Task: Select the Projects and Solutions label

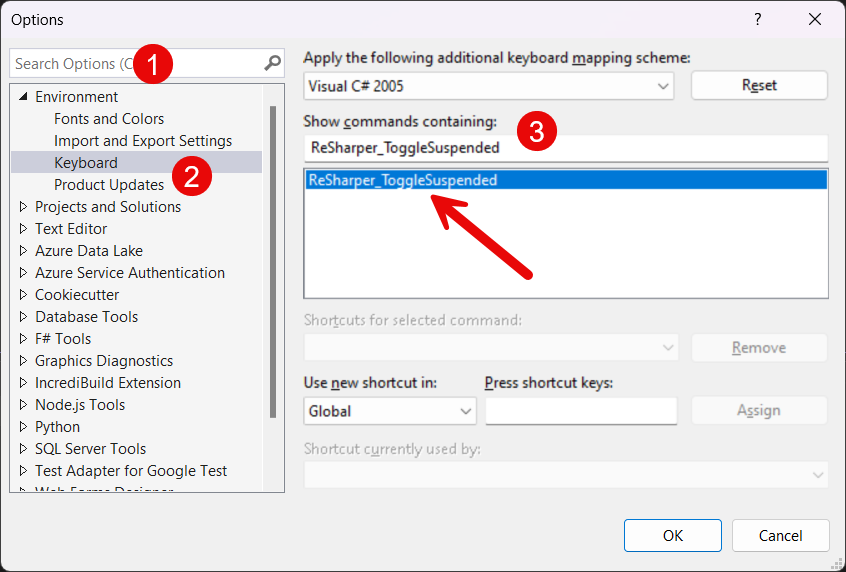Action: coord(108,207)
